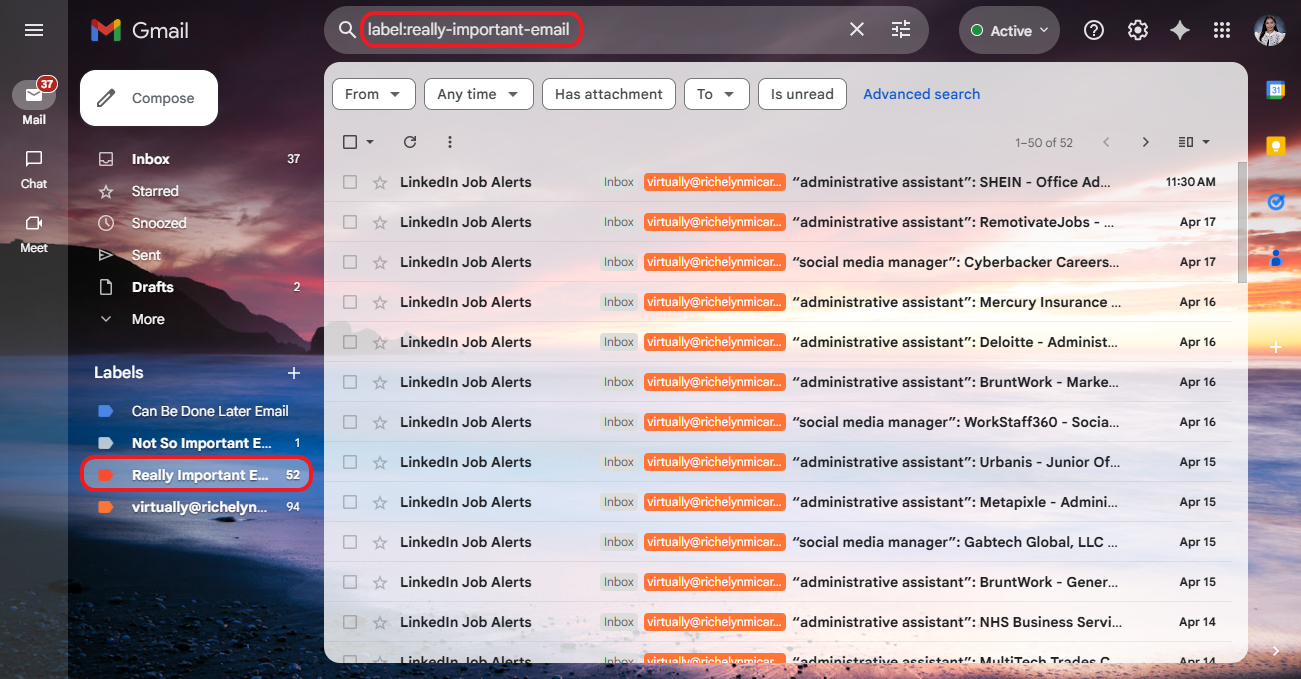Star the Urbanis Junior Of email
This screenshot has height=679, width=1301.
380,462
